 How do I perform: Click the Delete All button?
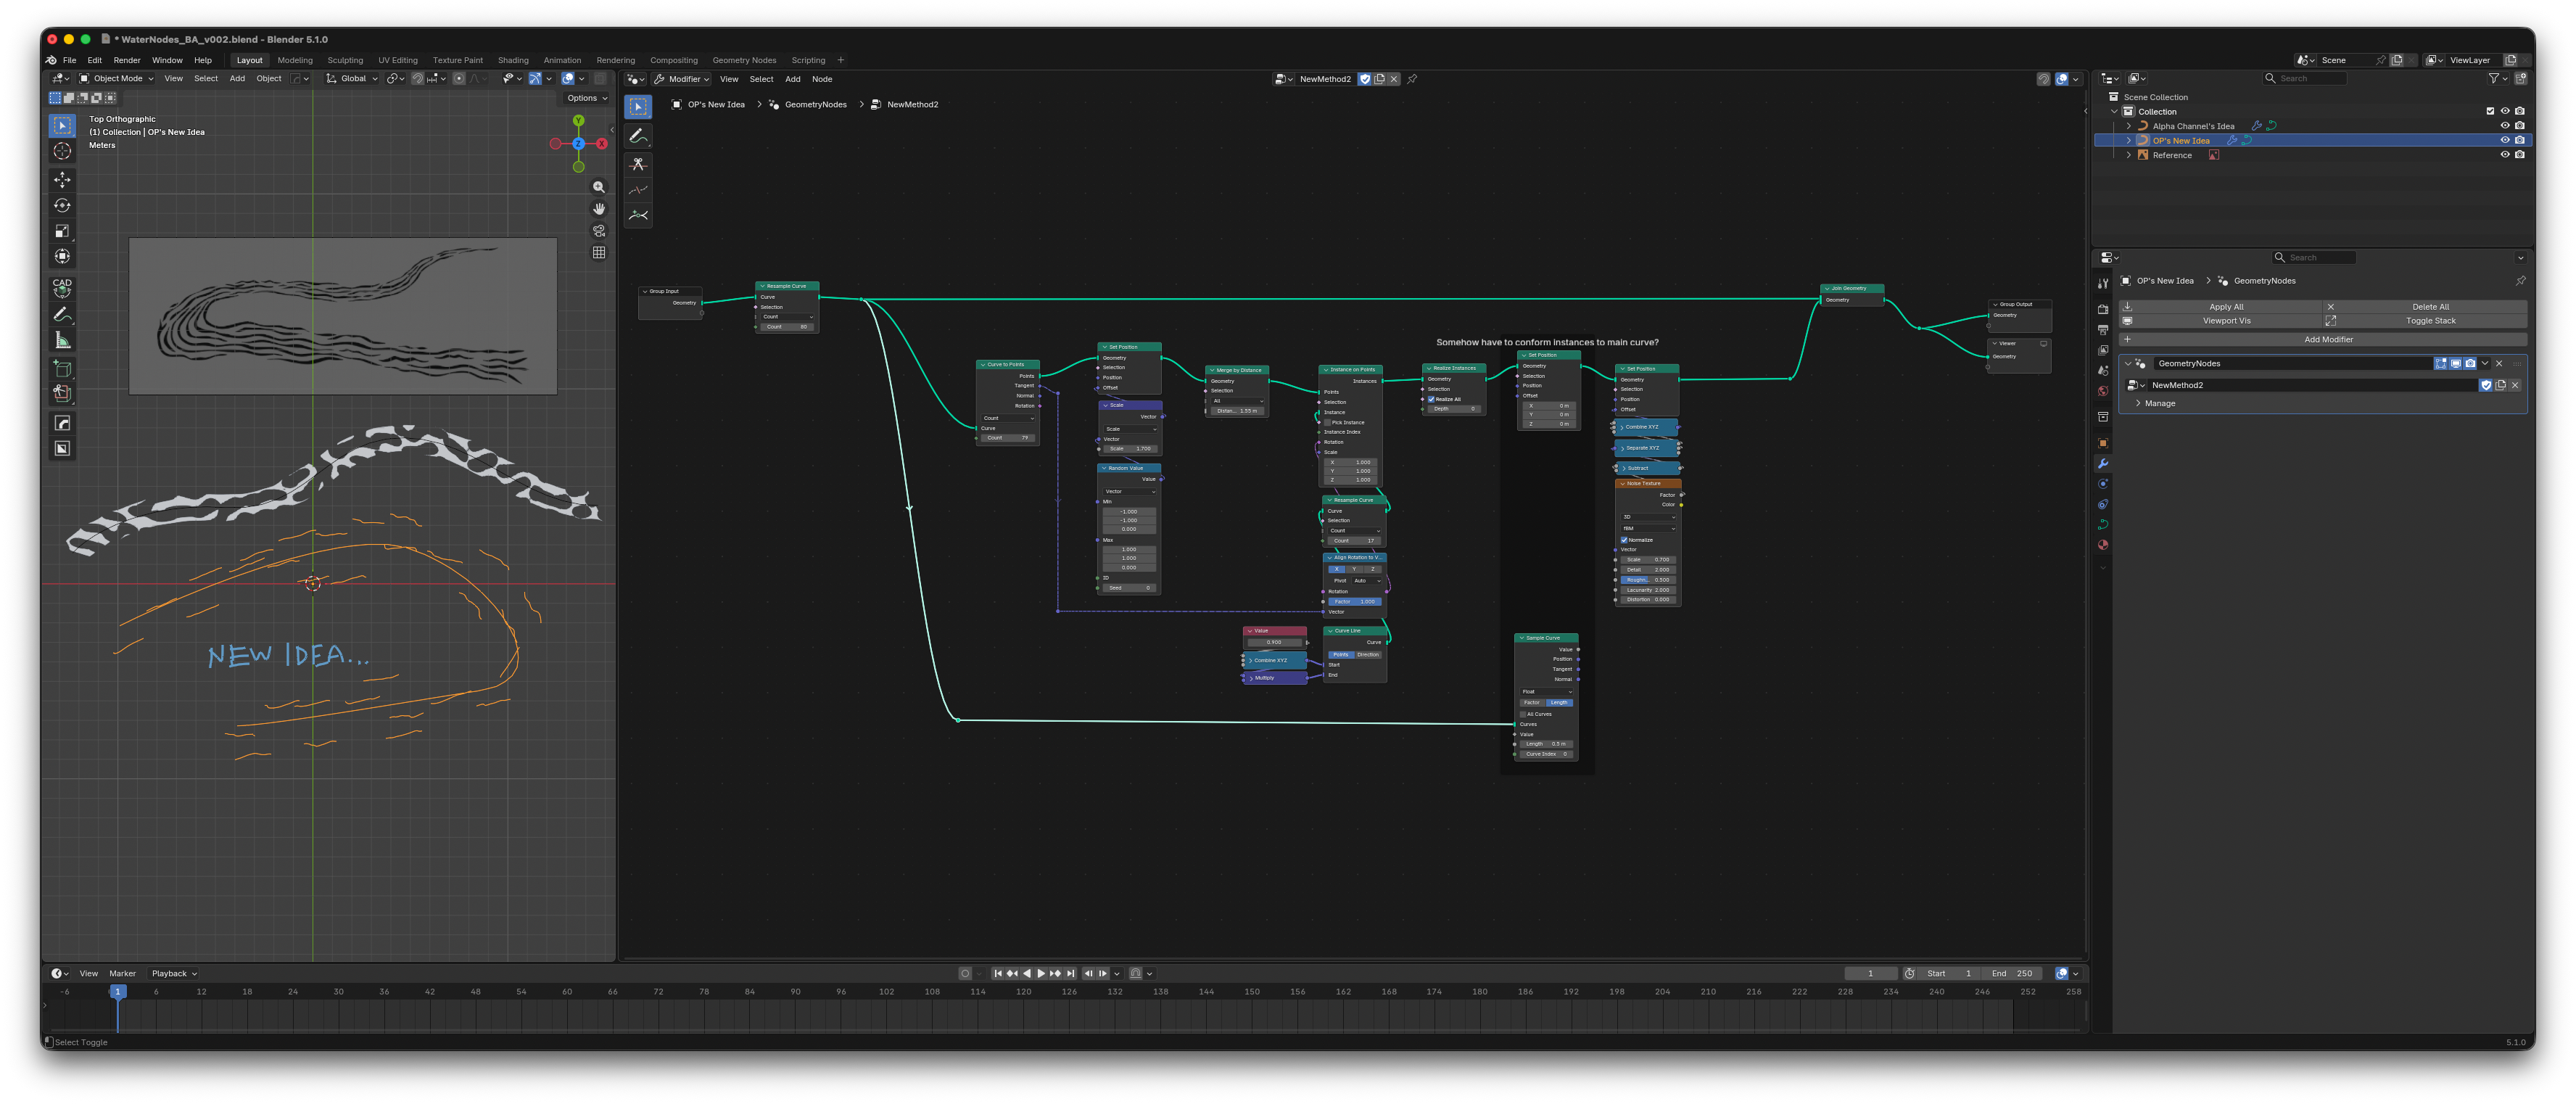[x=2425, y=307]
